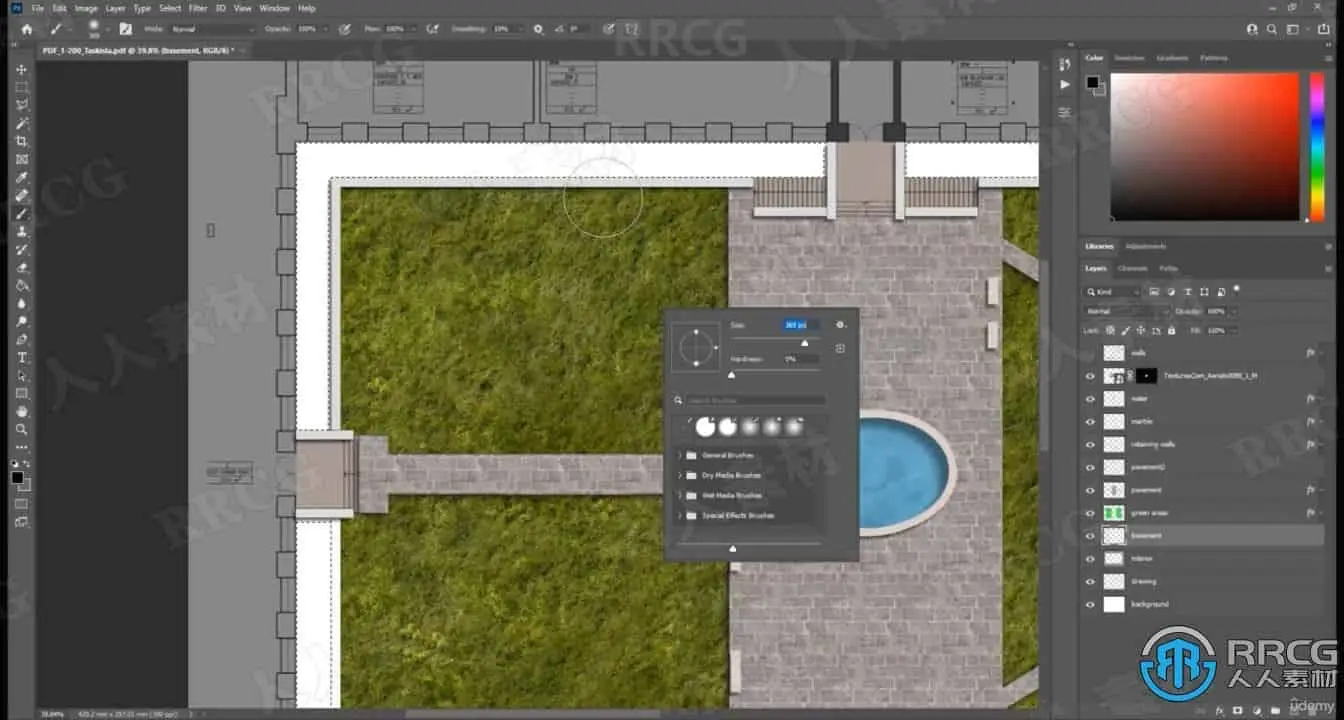Toggle visibility of green areas layer

pos(1090,513)
